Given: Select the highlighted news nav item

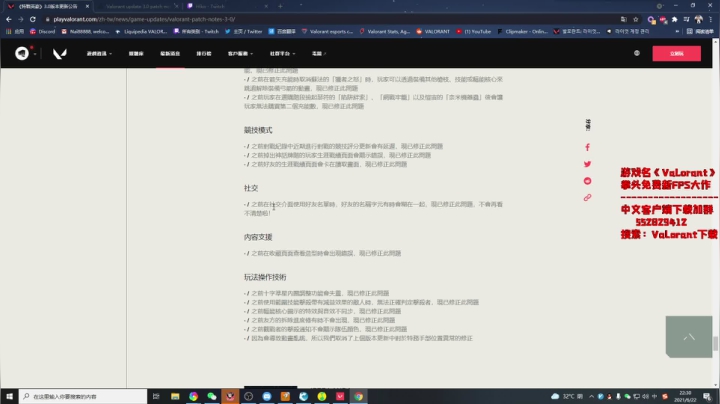Looking at the screenshot, I should pos(170,54).
